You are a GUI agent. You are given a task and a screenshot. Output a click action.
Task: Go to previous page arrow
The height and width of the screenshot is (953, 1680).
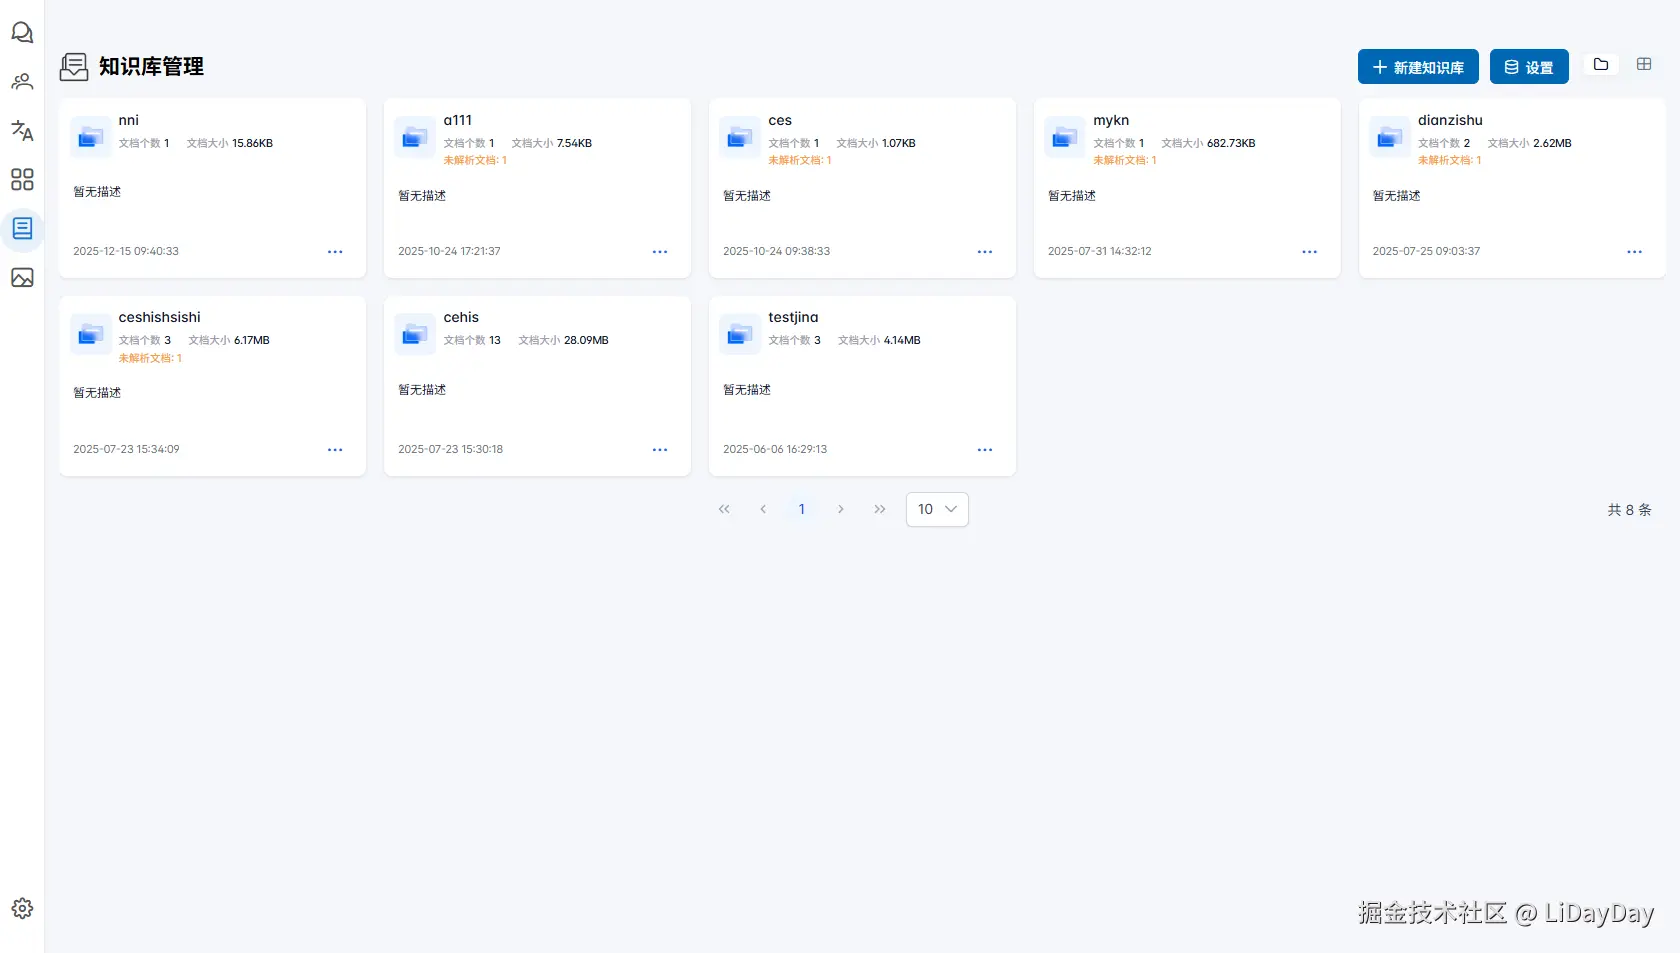coord(763,509)
